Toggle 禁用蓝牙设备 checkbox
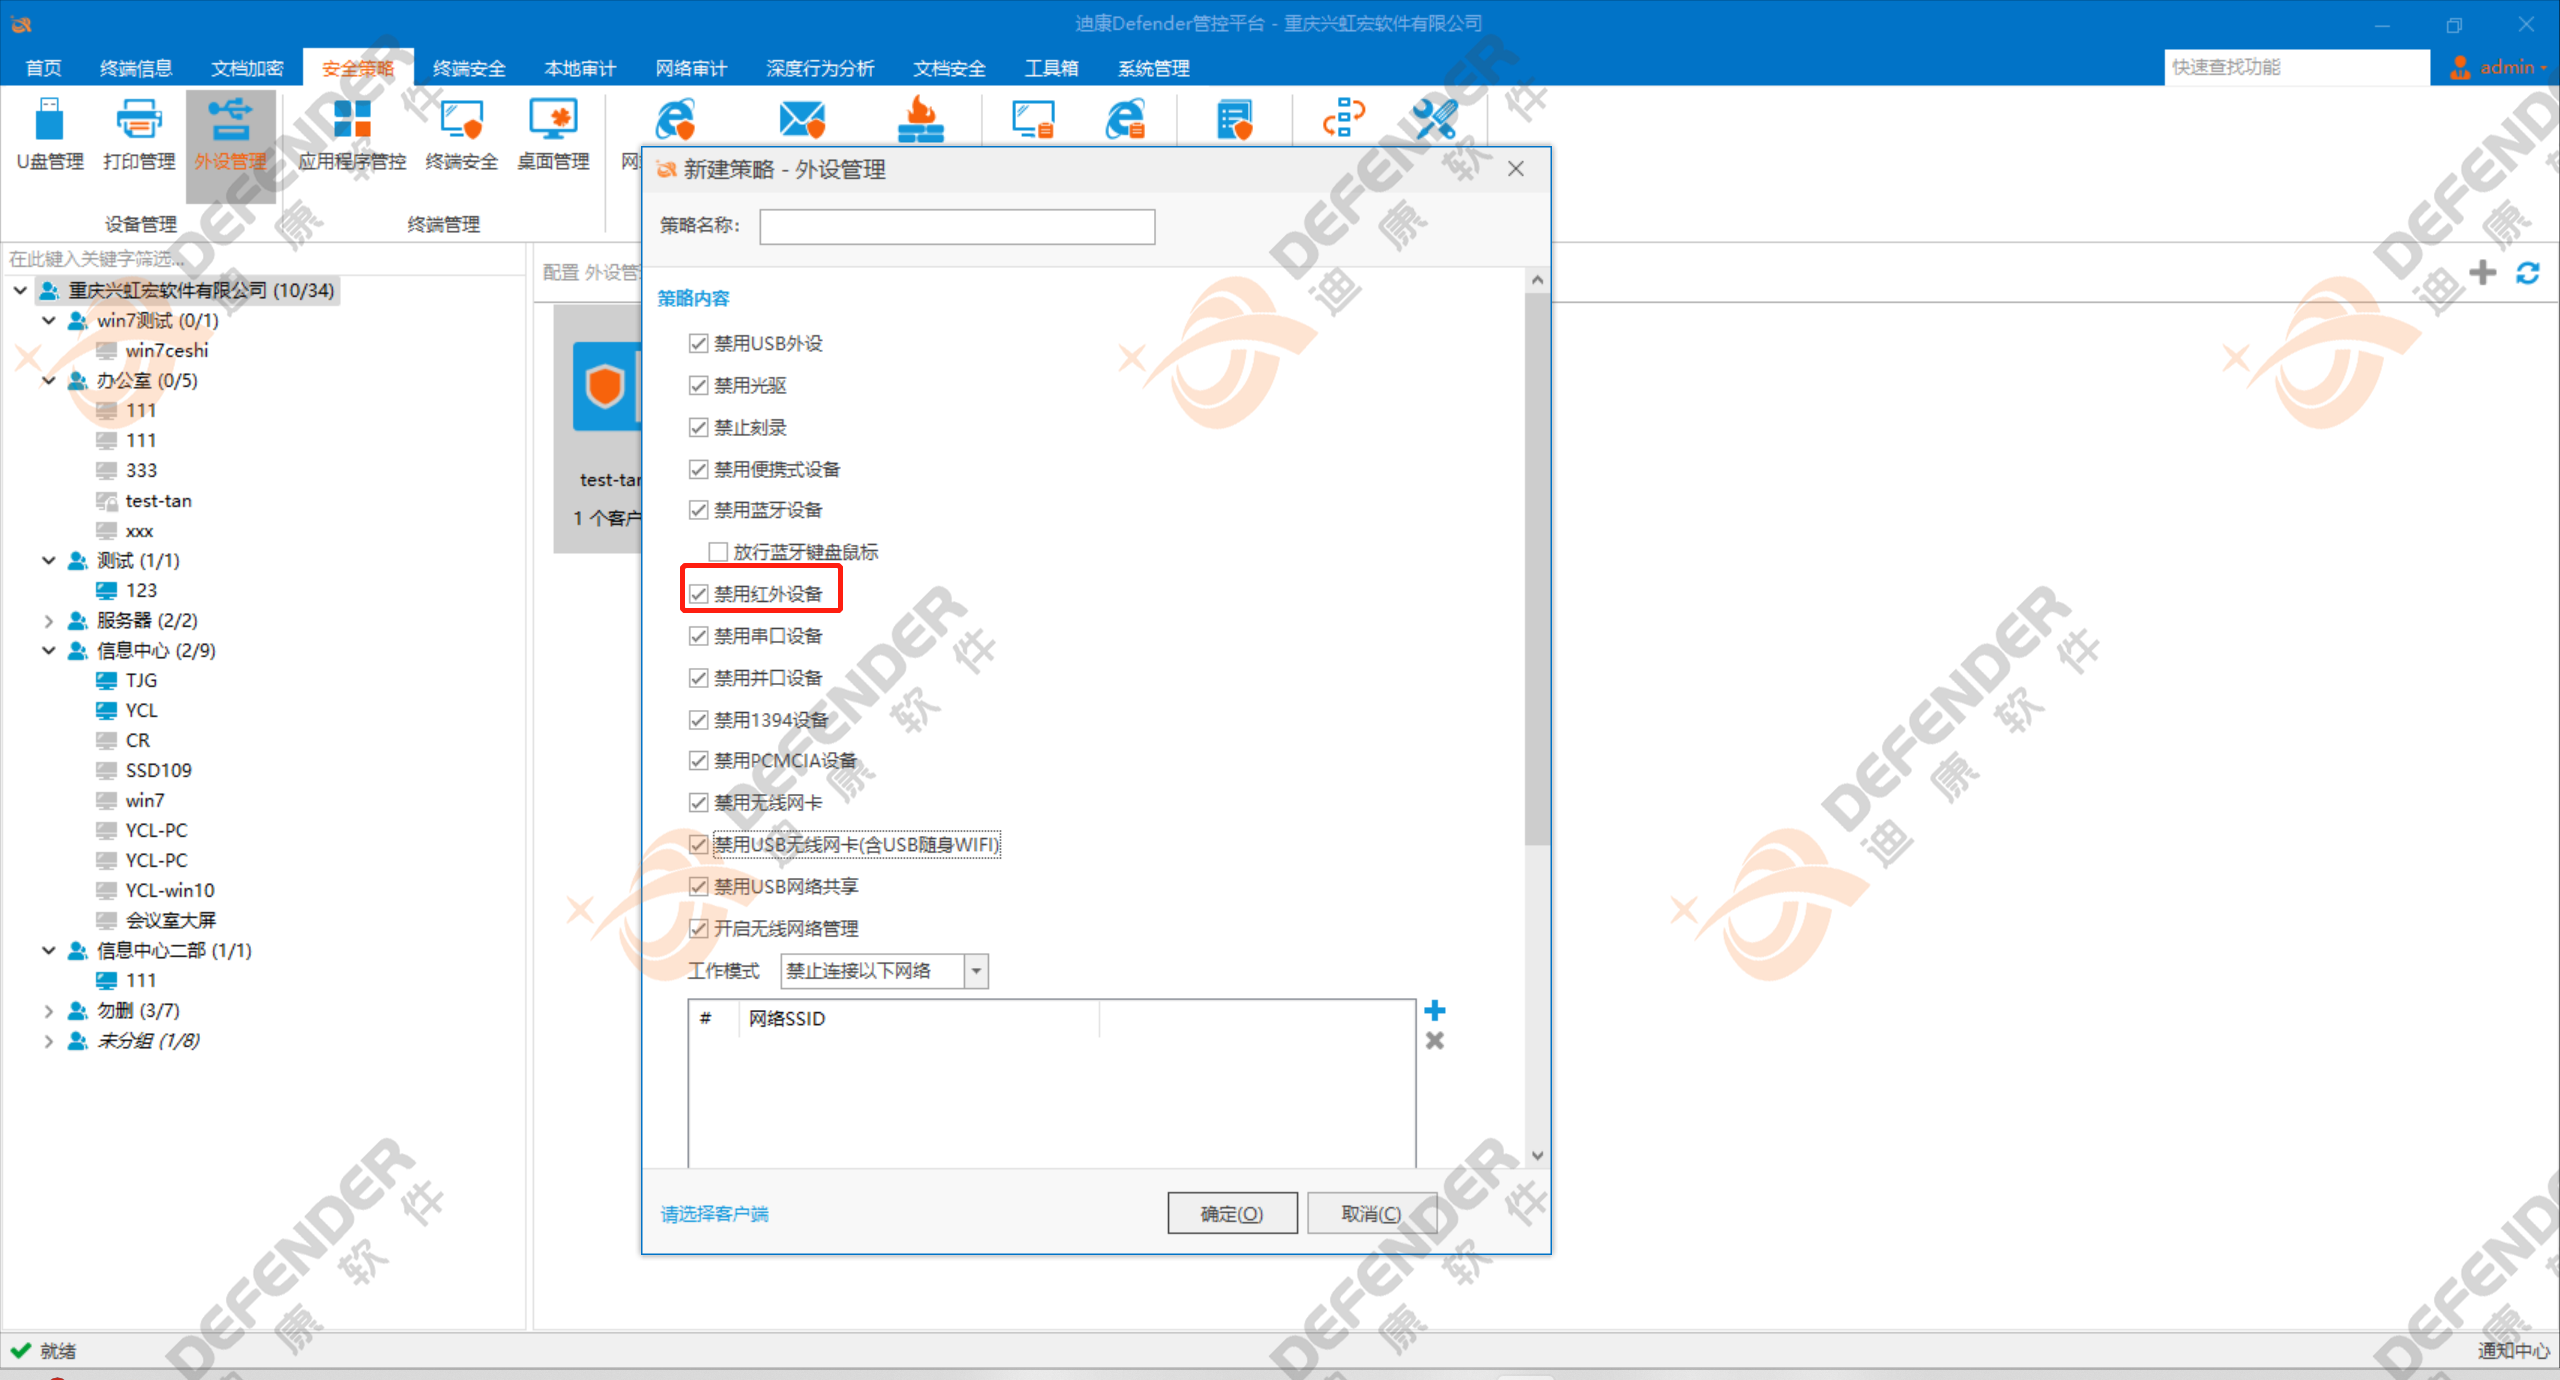This screenshot has height=1380, width=2560. (698, 510)
